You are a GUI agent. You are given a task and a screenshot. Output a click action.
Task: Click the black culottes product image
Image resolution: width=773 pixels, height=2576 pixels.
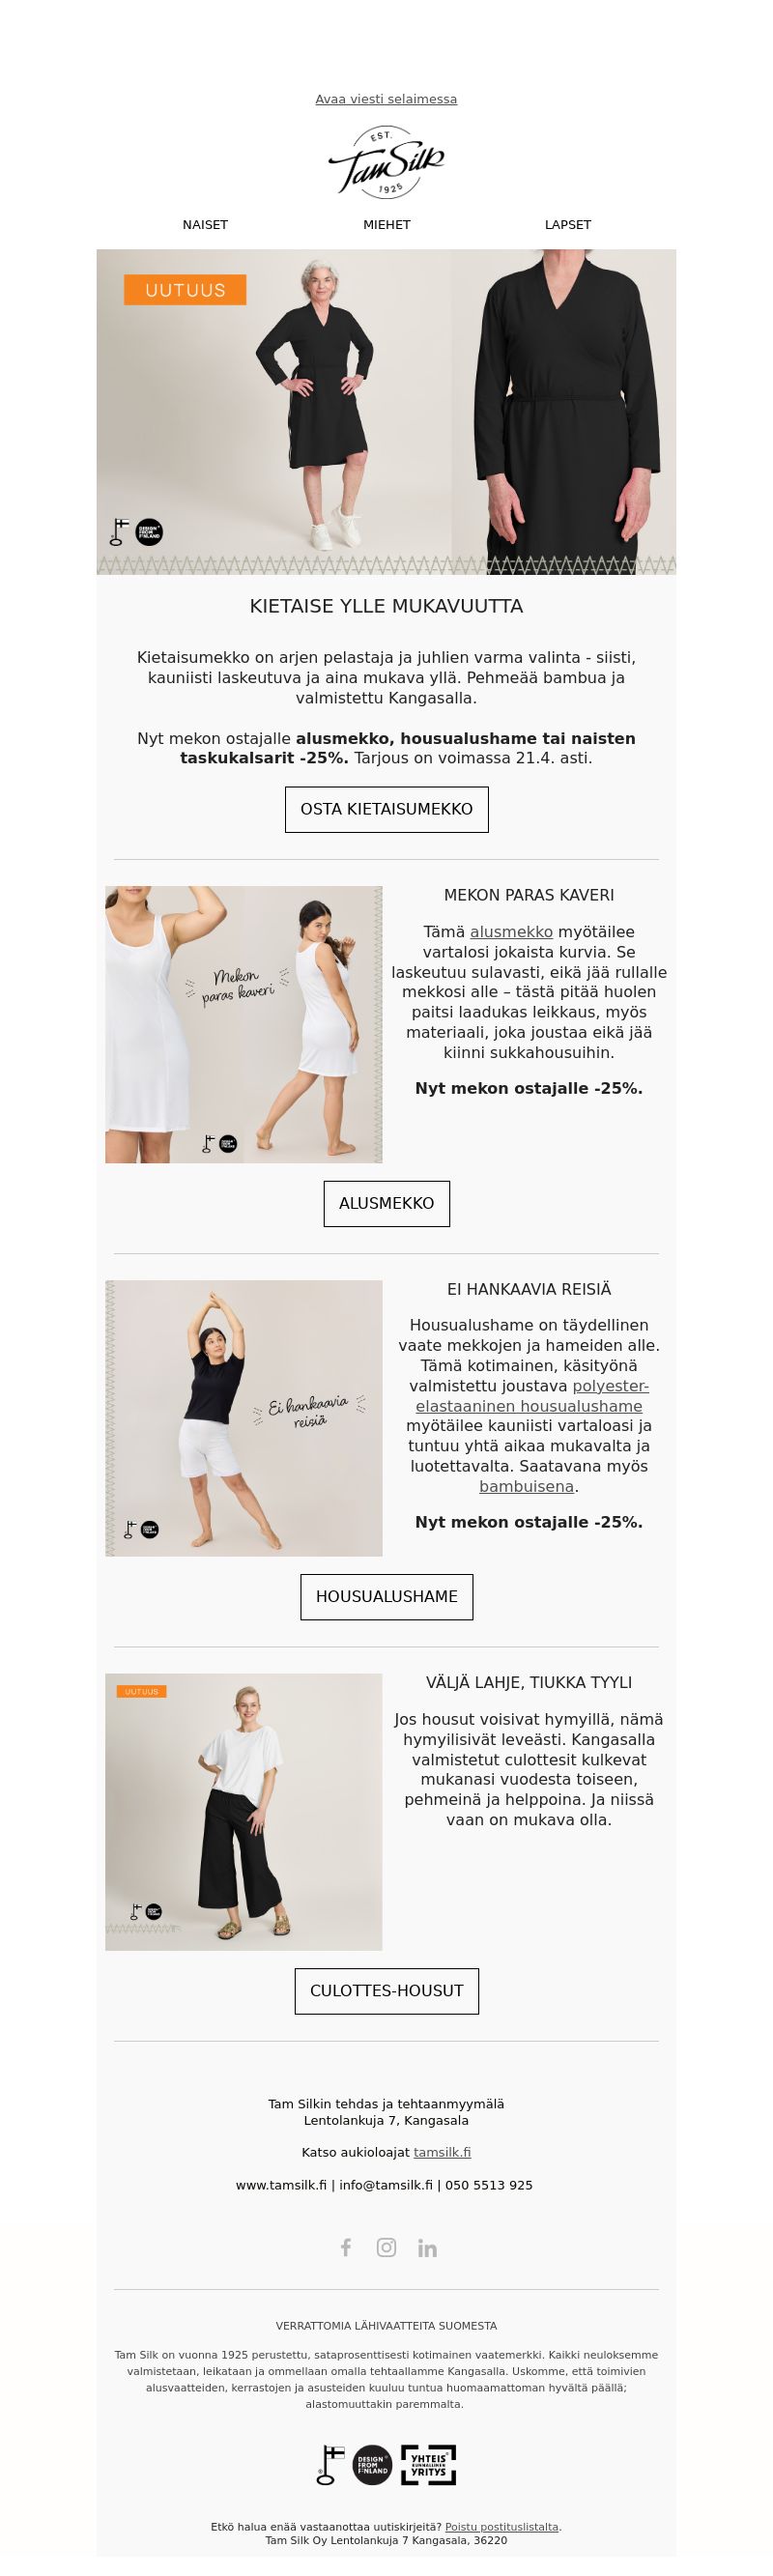[244, 1812]
